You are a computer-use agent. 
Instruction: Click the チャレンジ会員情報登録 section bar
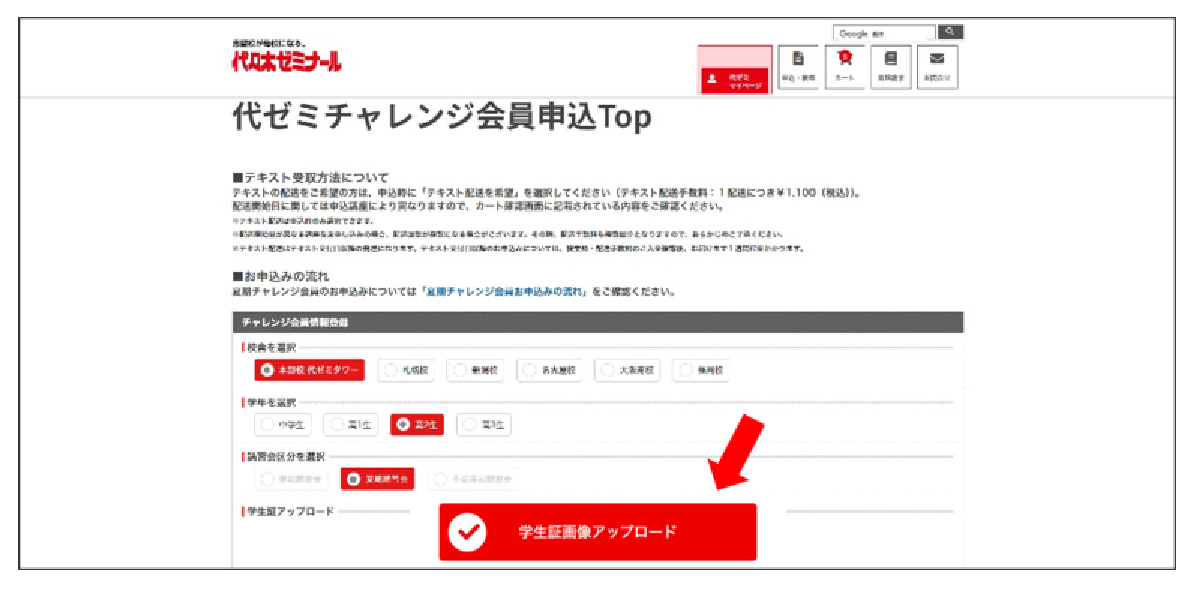597,322
